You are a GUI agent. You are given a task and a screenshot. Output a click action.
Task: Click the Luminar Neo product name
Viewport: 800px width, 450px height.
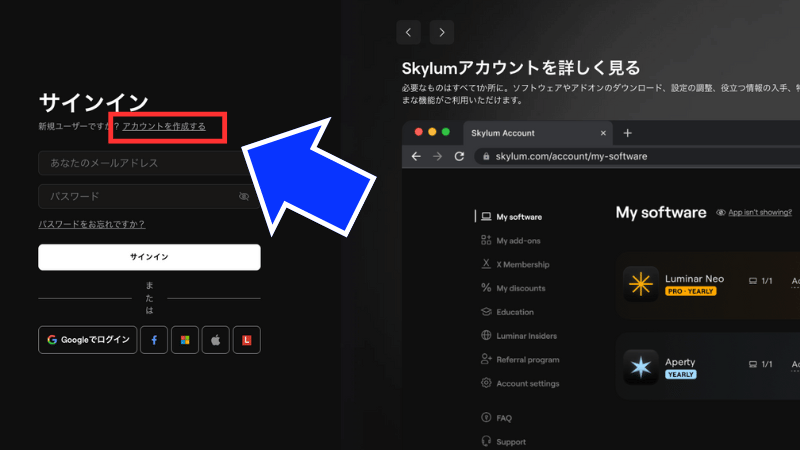coord(694,279)
